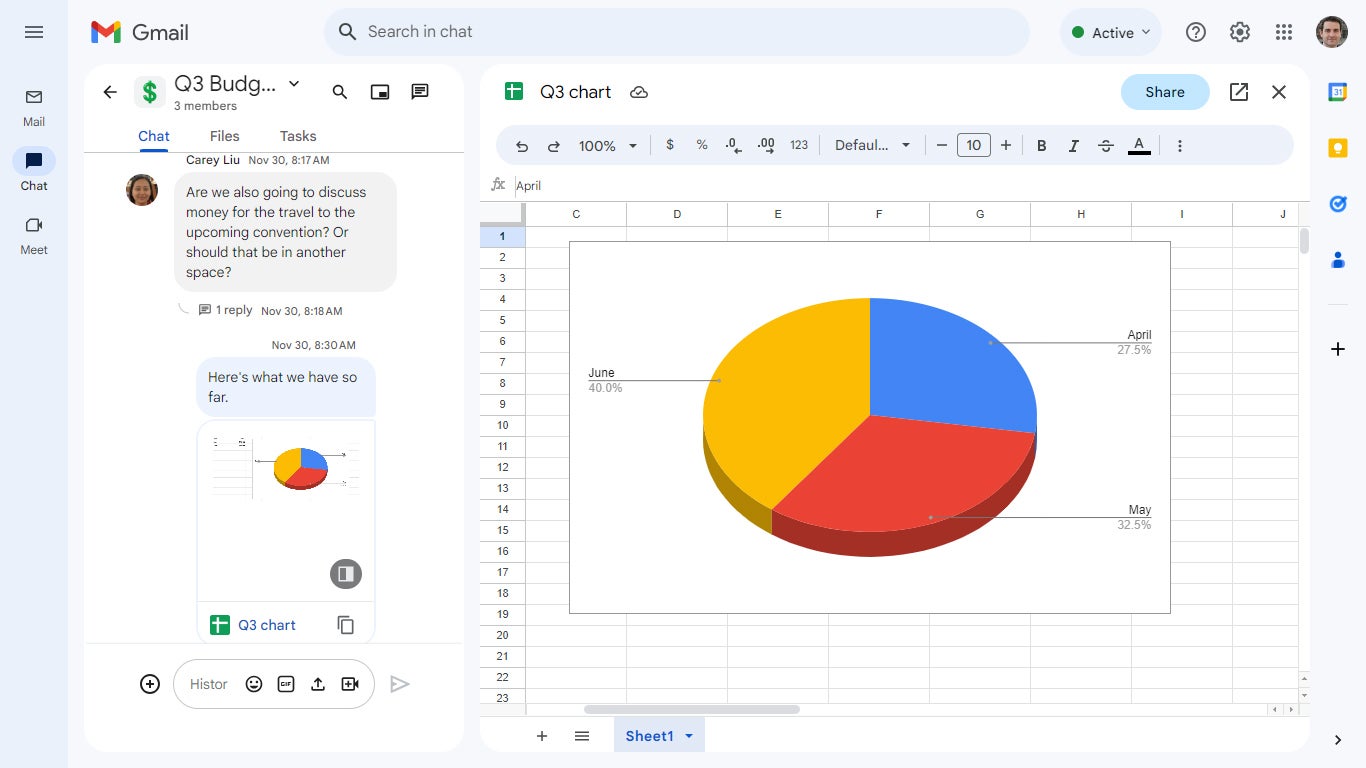Focus the Search in chat box
This screenshot has height=768, width=1366.
tap(676, 32)
